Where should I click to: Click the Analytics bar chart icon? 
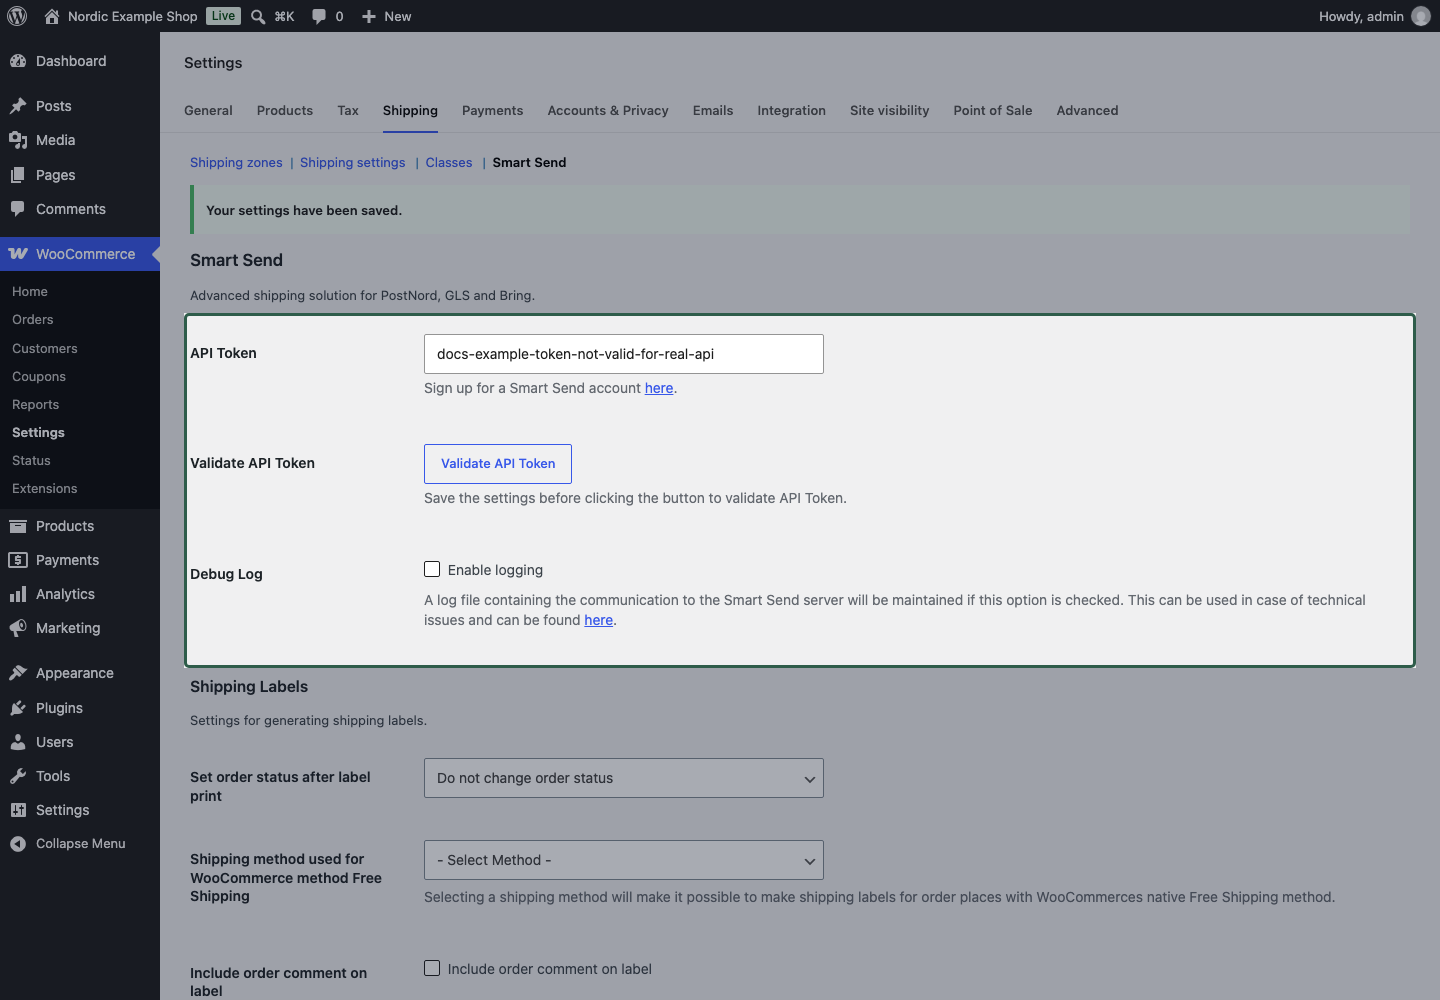(18, 594)
